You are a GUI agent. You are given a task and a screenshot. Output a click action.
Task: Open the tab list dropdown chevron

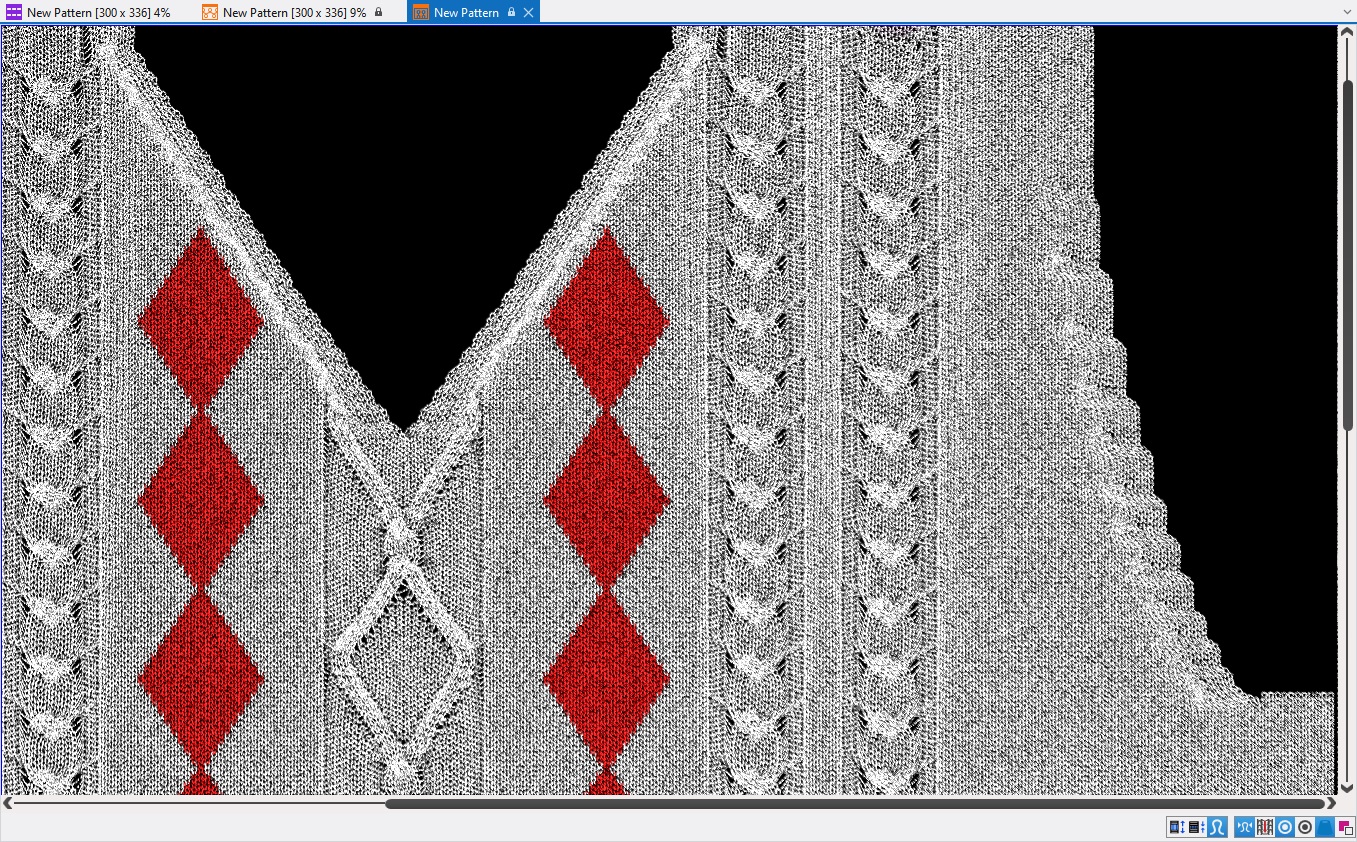[1346, 13]
